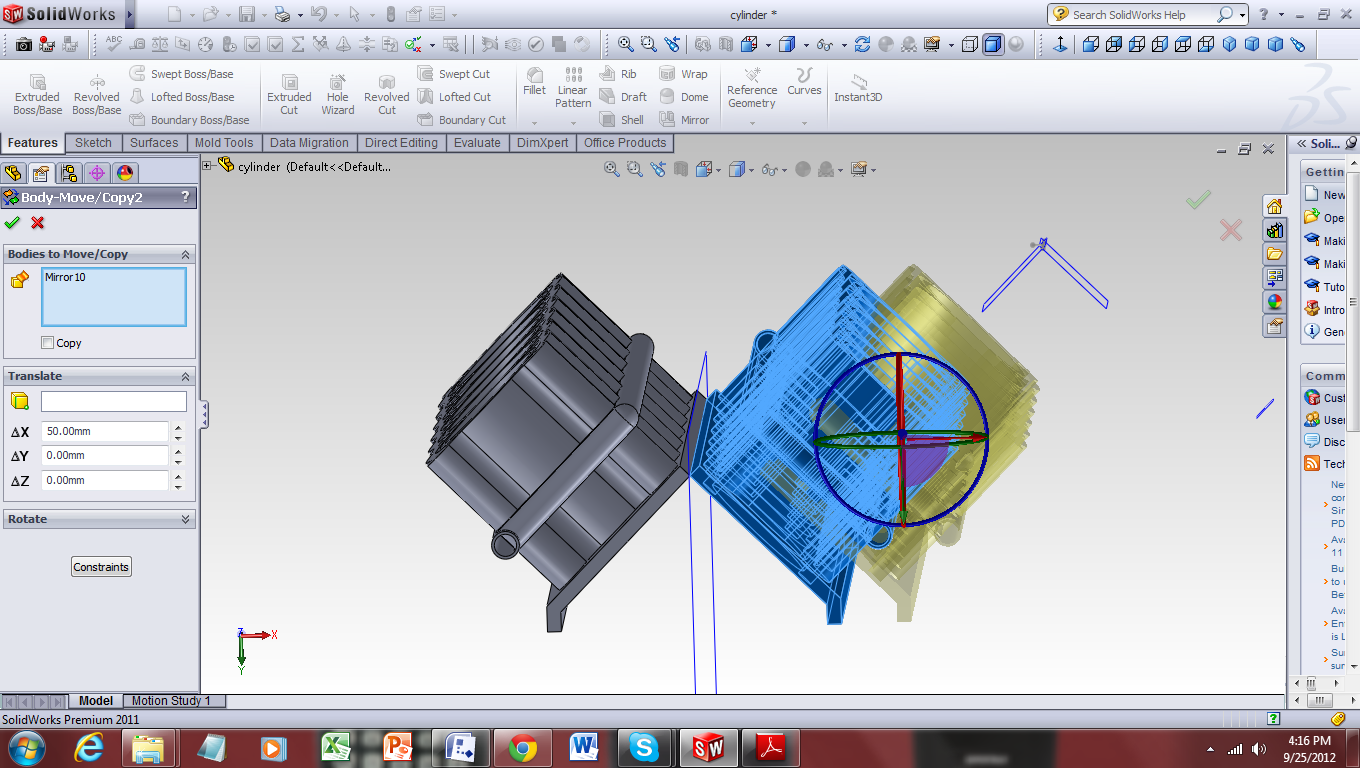The height and width of the screenshot is (768, 1360).
Task: Click the Linear Pattern tool
Action: click(573, 88)
